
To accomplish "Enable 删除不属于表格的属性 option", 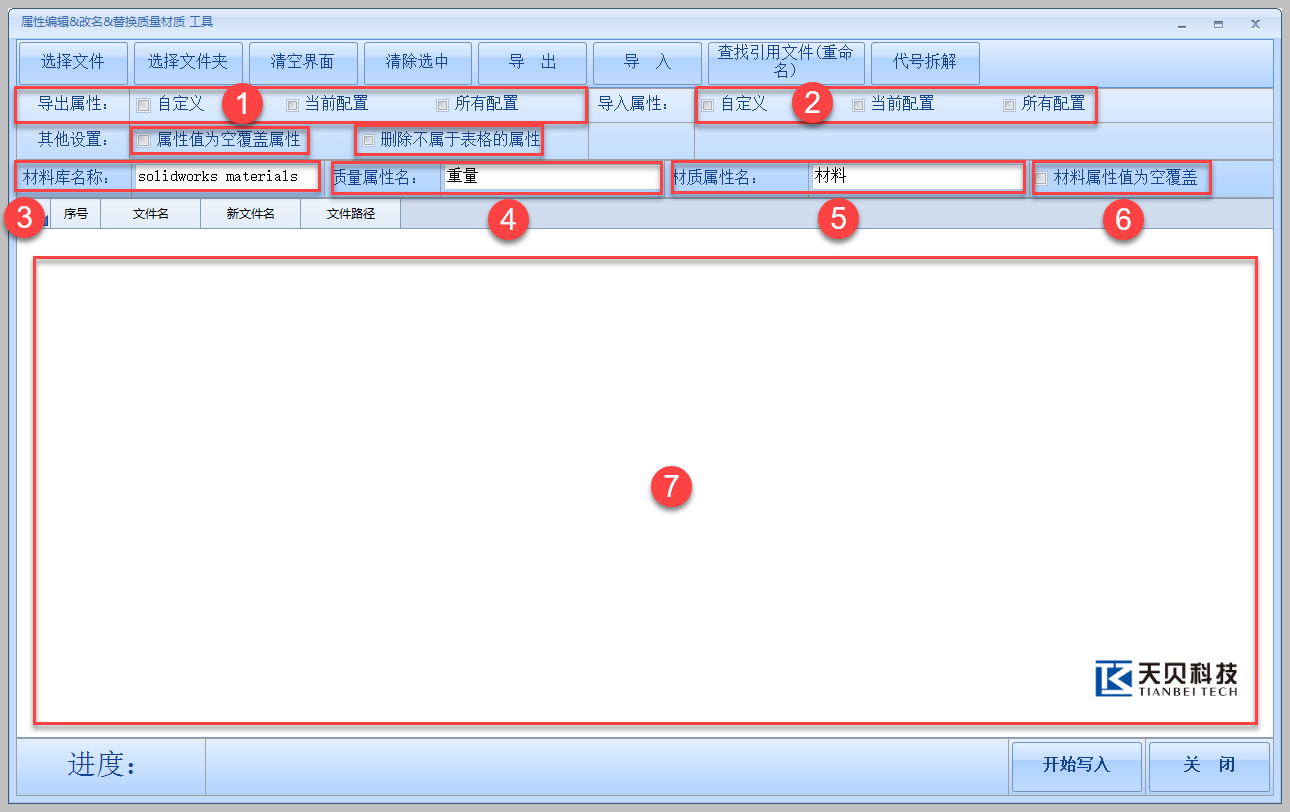I will pyautogui.click(x=368, y=140).
